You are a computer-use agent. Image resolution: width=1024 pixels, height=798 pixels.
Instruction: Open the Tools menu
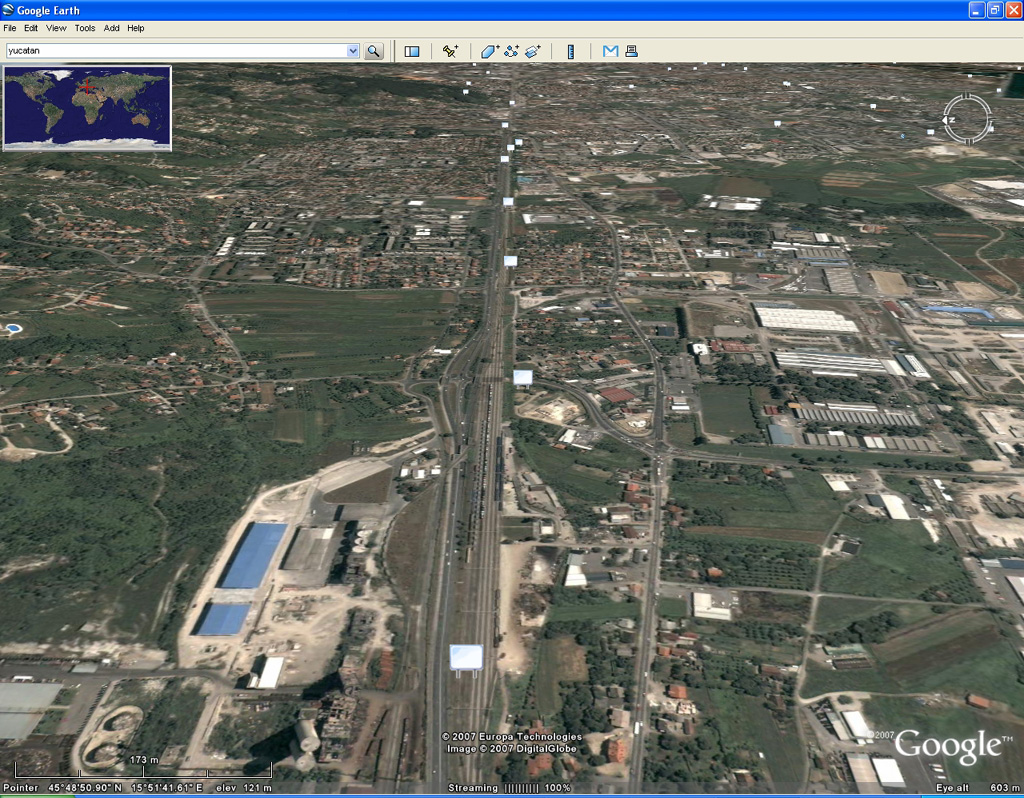(85, 28)
